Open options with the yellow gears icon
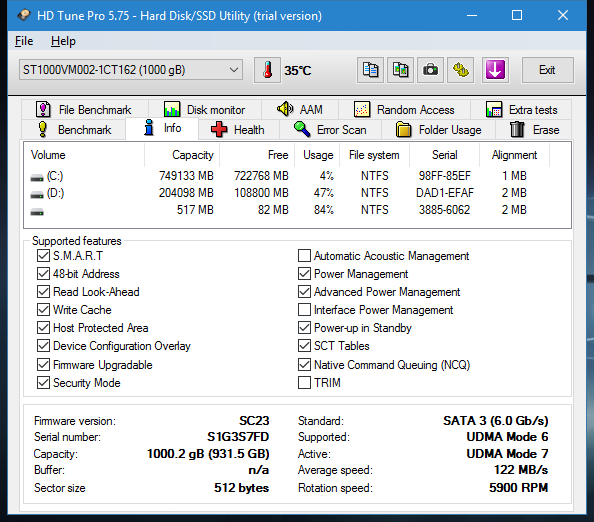The width and height of the screenshot is (594, 522). pyautogui.click(x=461, y=70)
